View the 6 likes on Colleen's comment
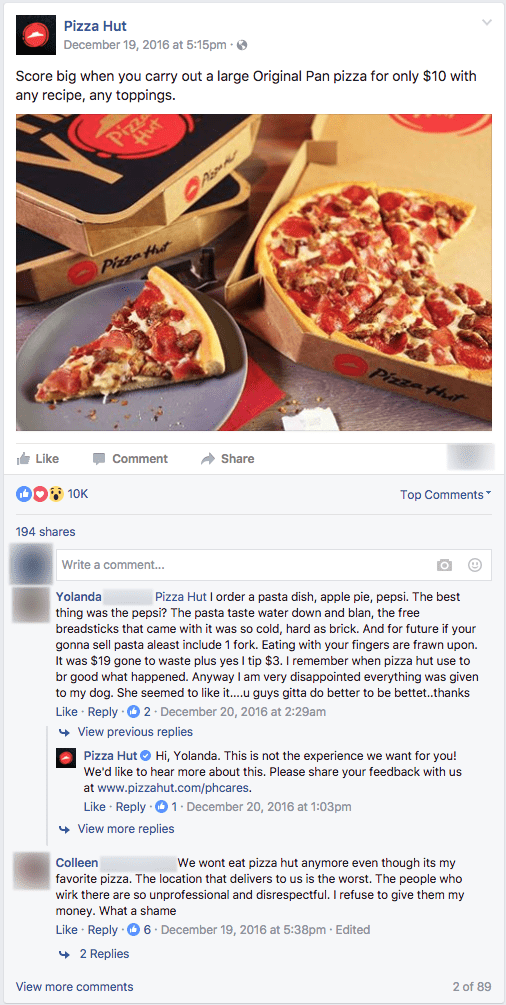 coord(140,929)
